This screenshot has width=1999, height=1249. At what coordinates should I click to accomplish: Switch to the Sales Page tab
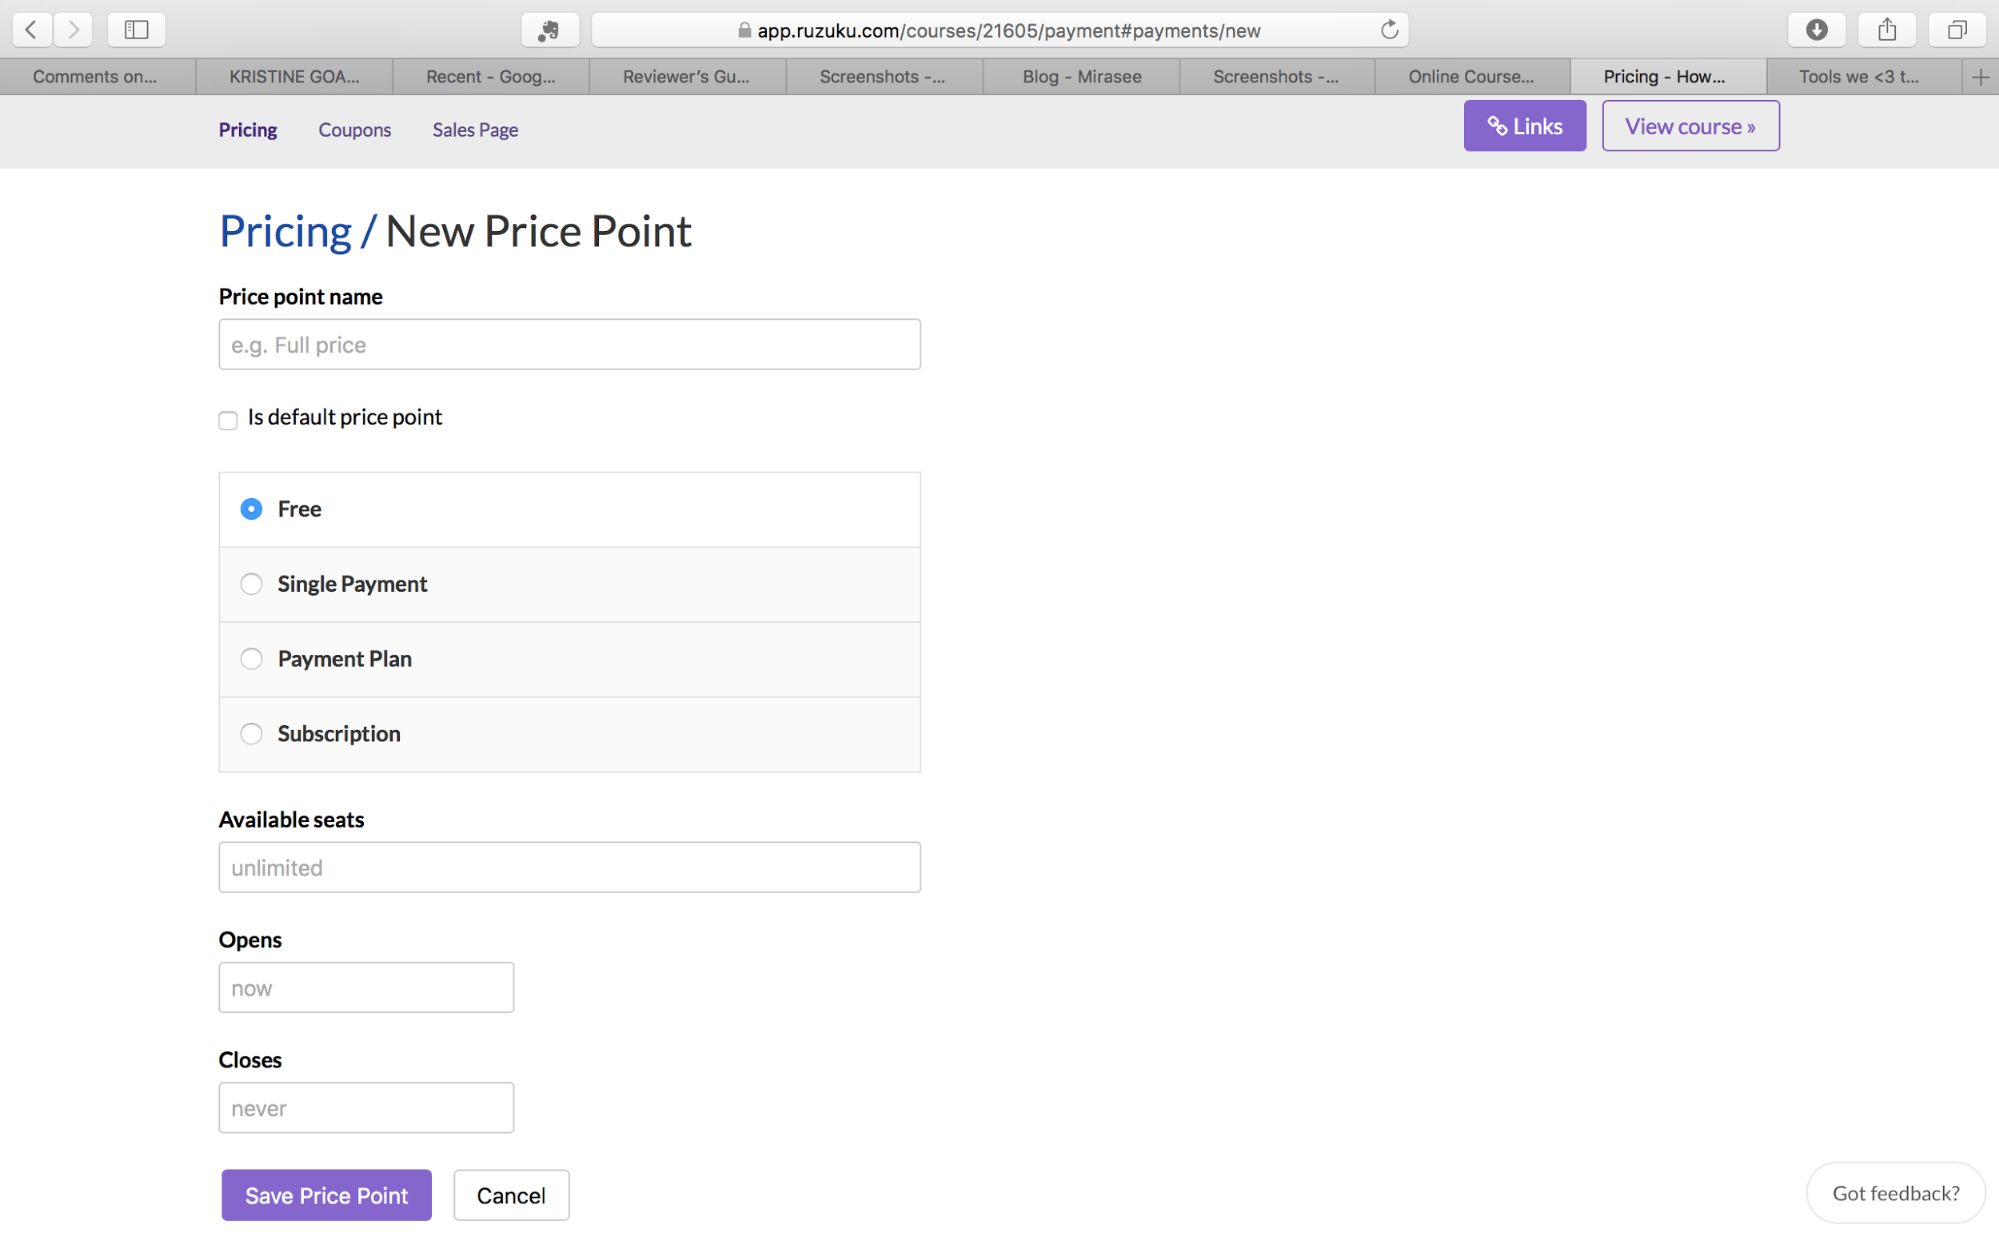(x=476, y=131)
